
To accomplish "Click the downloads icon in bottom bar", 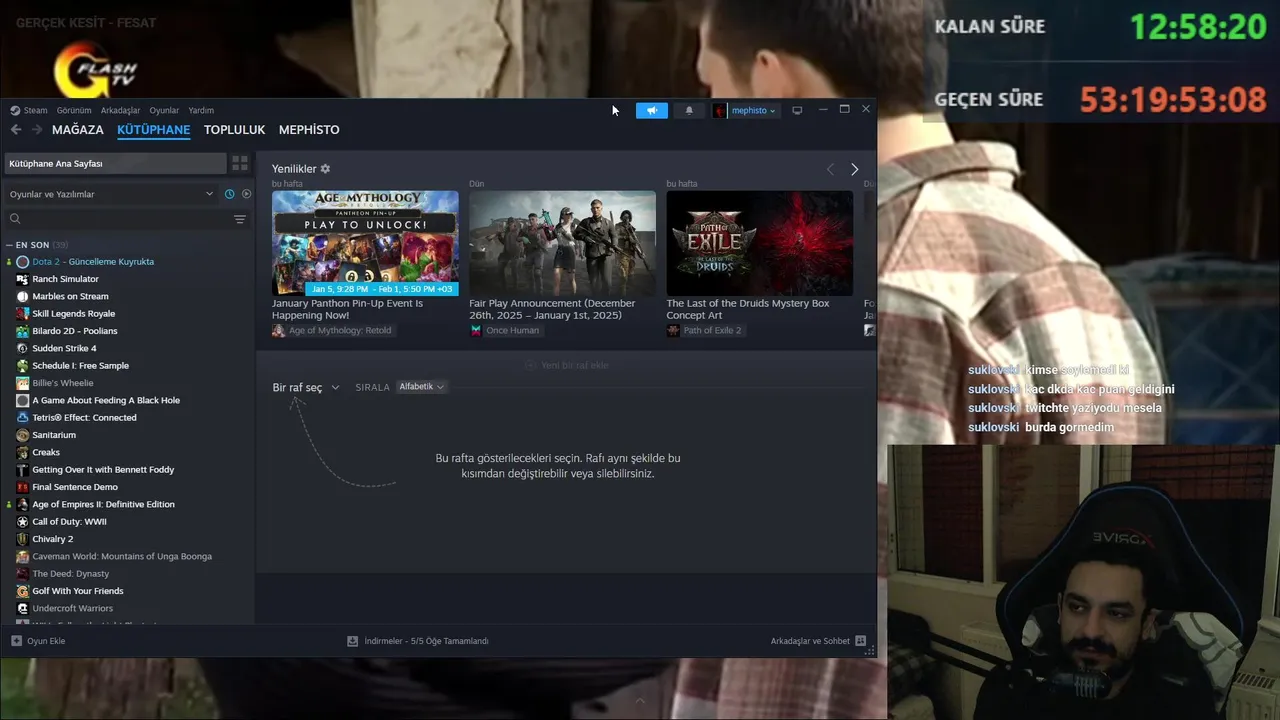I will click(x=352, y=641).
